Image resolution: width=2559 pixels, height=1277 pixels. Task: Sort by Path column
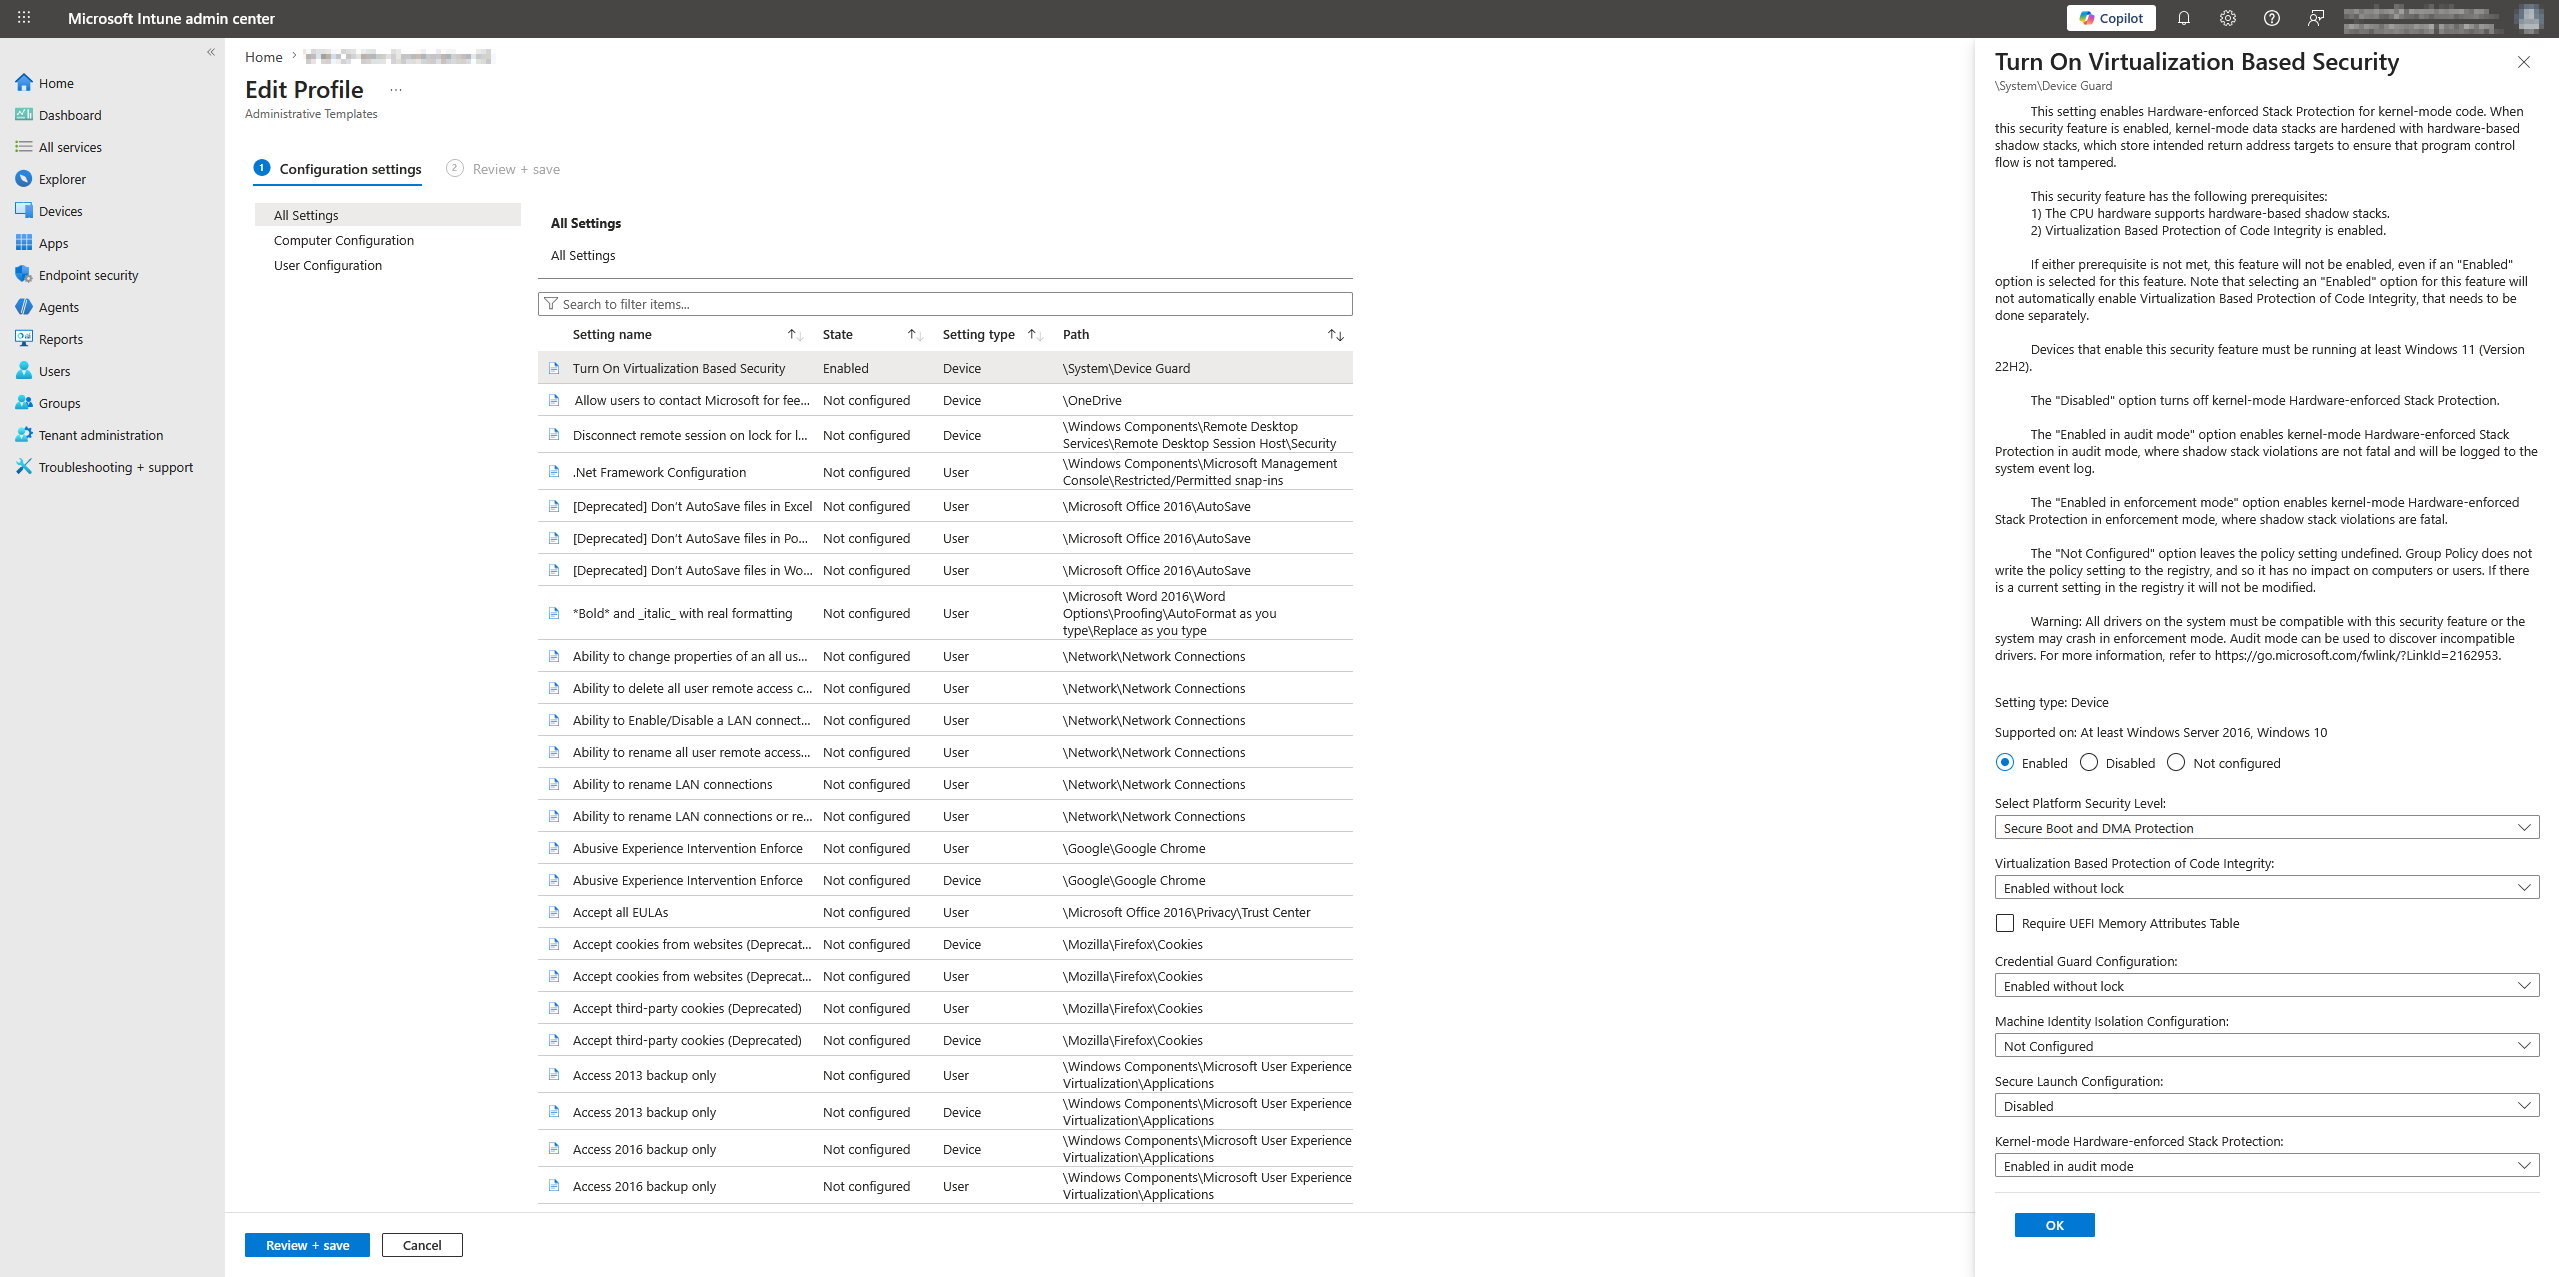tap(1202, 335)
